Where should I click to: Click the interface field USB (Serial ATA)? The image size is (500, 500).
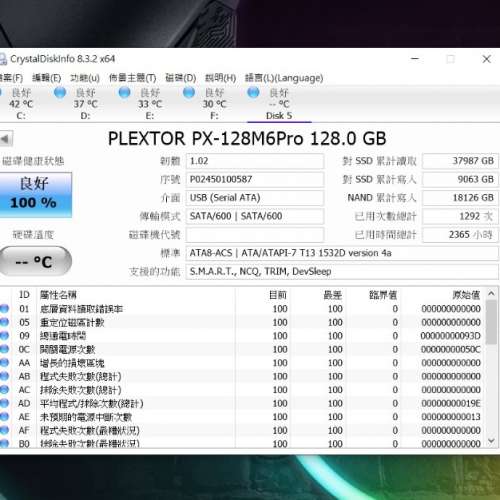(x=255, y=198)
